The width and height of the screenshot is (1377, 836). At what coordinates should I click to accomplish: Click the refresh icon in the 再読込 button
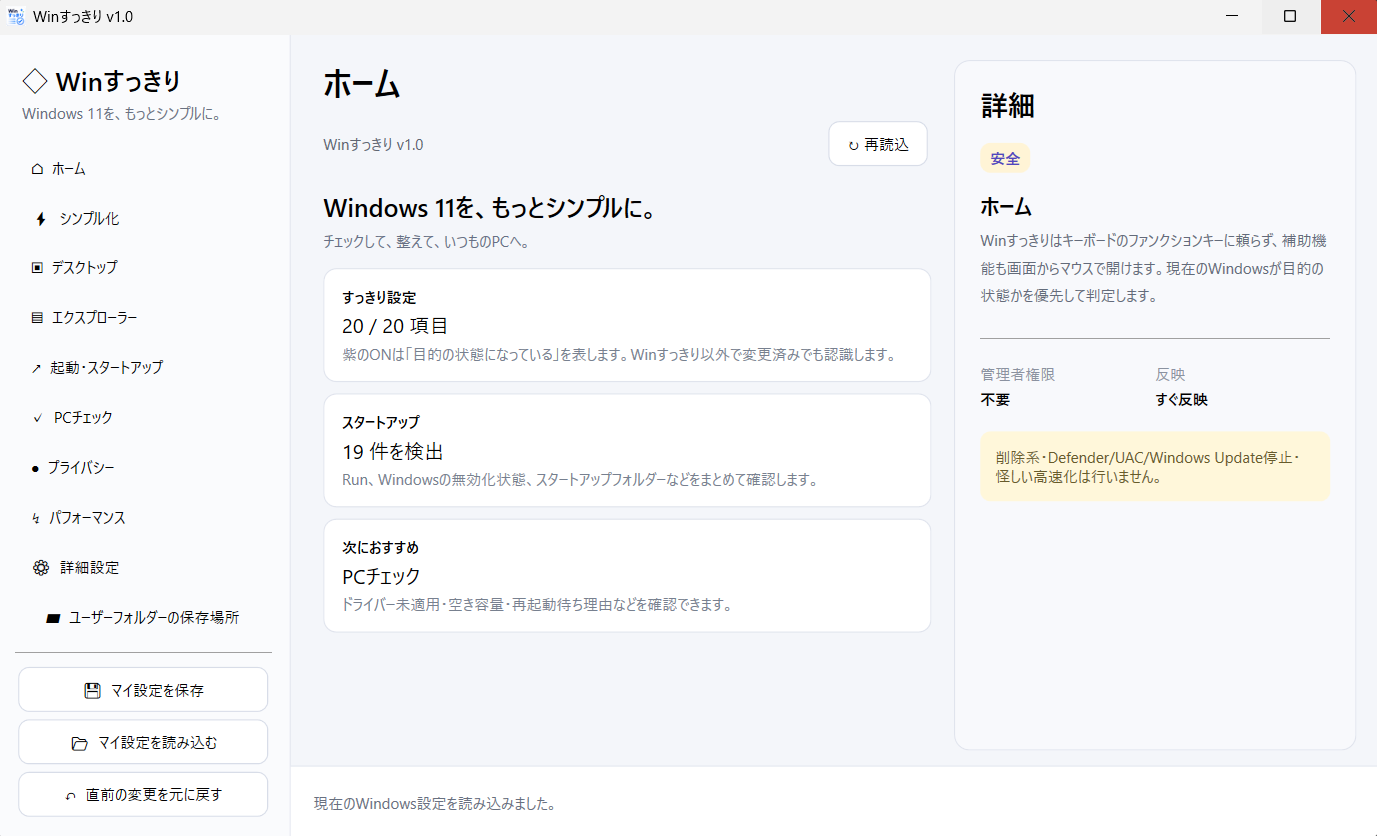click(853, 146)
